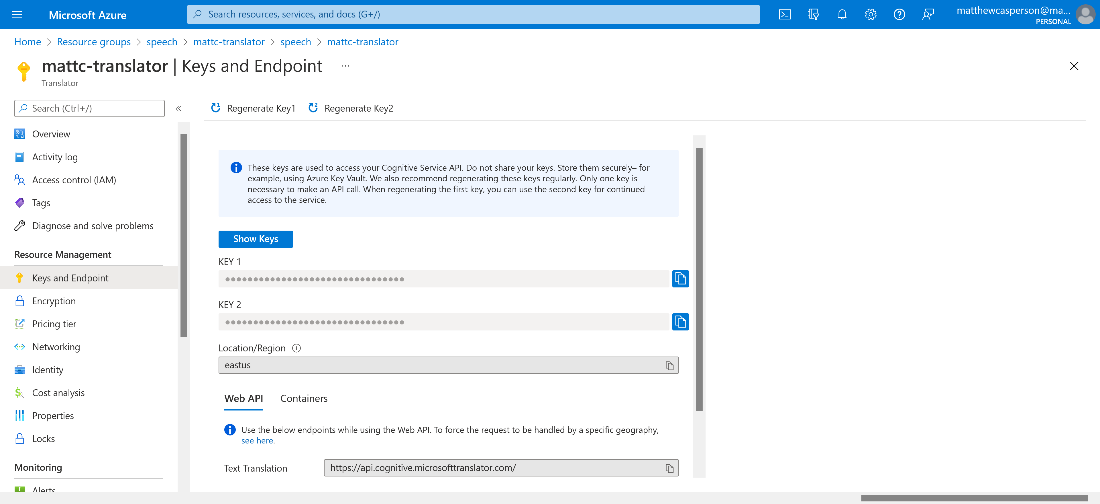Image resolution: width=1100 pixels, height=504 pixels.
Task: Click the Overview icon in sidebar
Action: [x=20, y=134]
